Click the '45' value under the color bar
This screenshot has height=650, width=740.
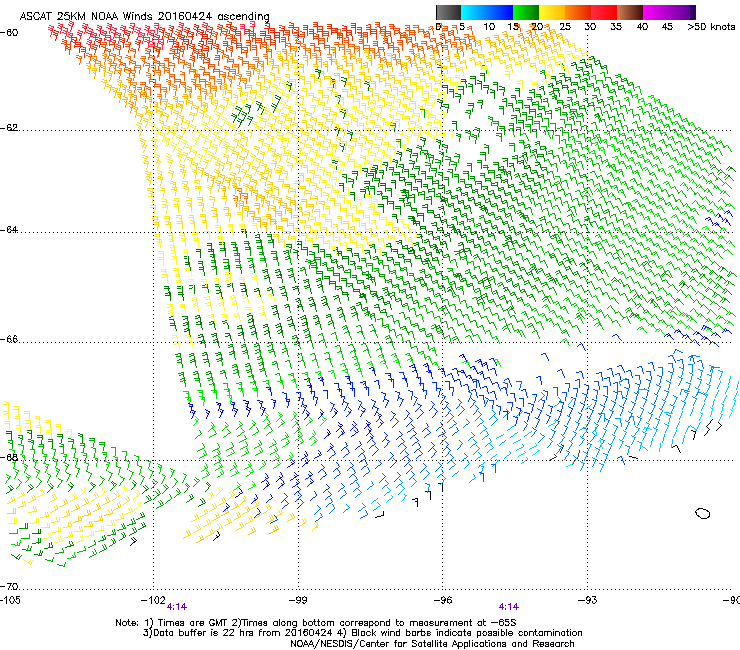coord(667,26)
